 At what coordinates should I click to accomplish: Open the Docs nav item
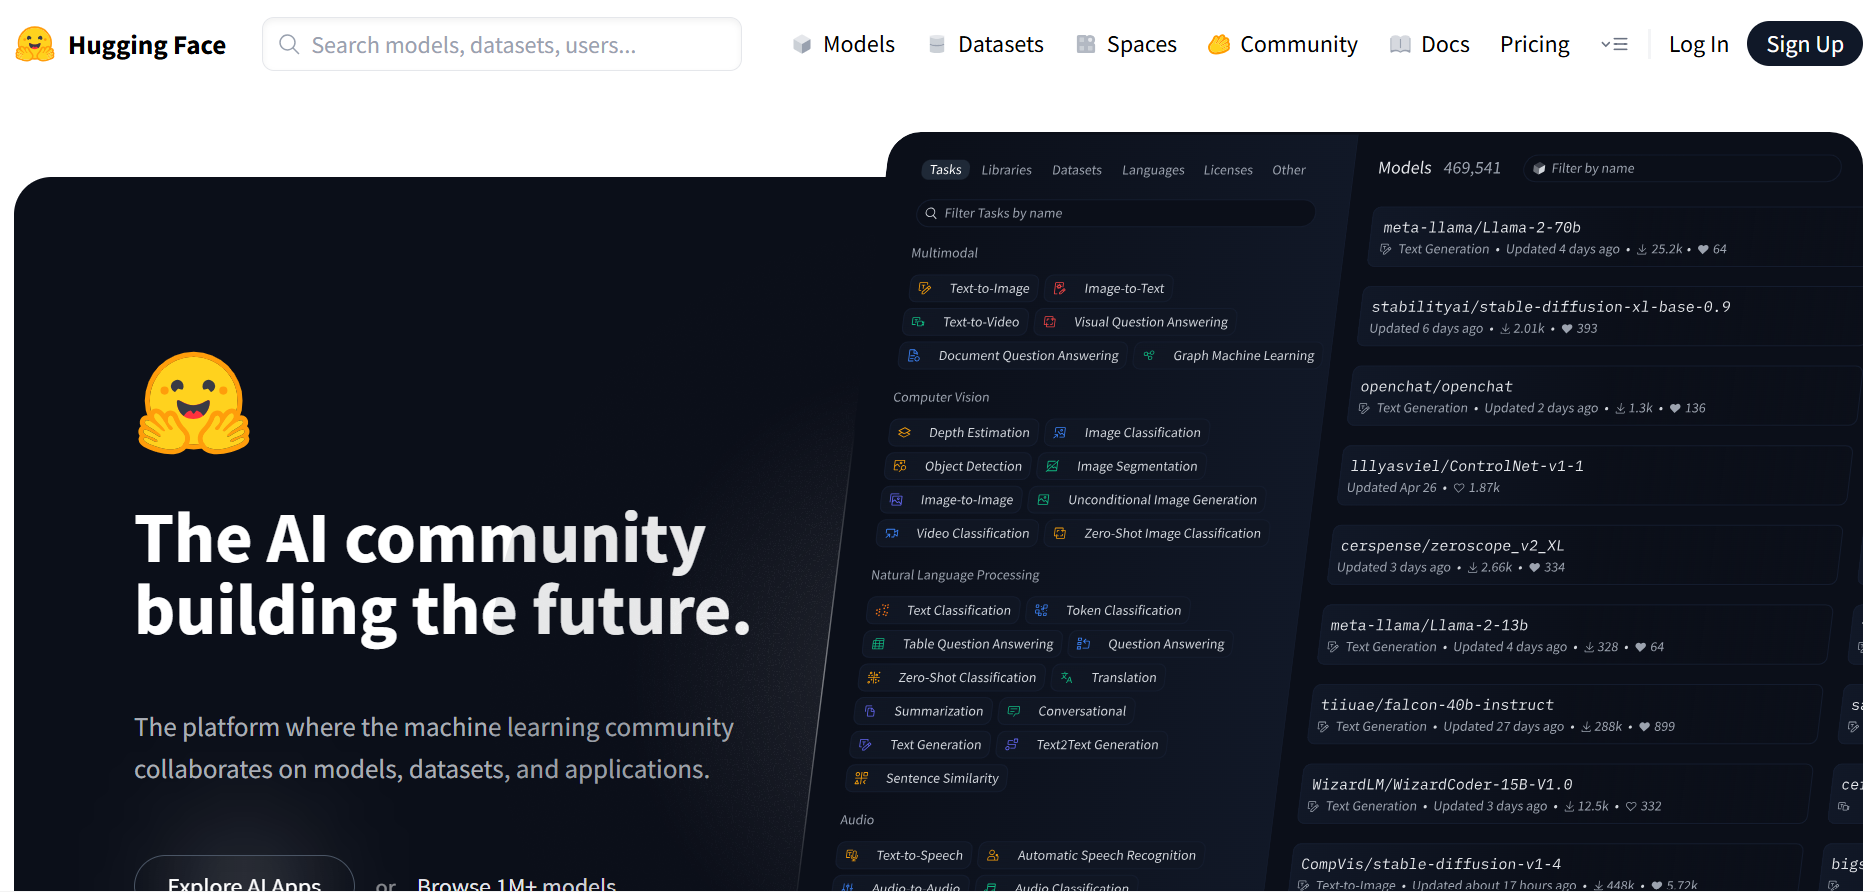click(x=1430, y=44)
